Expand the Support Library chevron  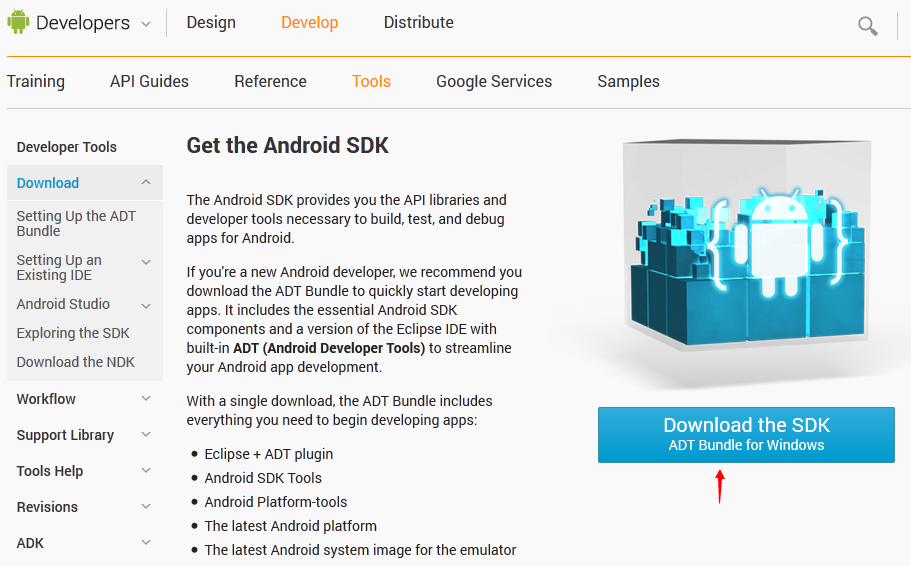point(146,435)
